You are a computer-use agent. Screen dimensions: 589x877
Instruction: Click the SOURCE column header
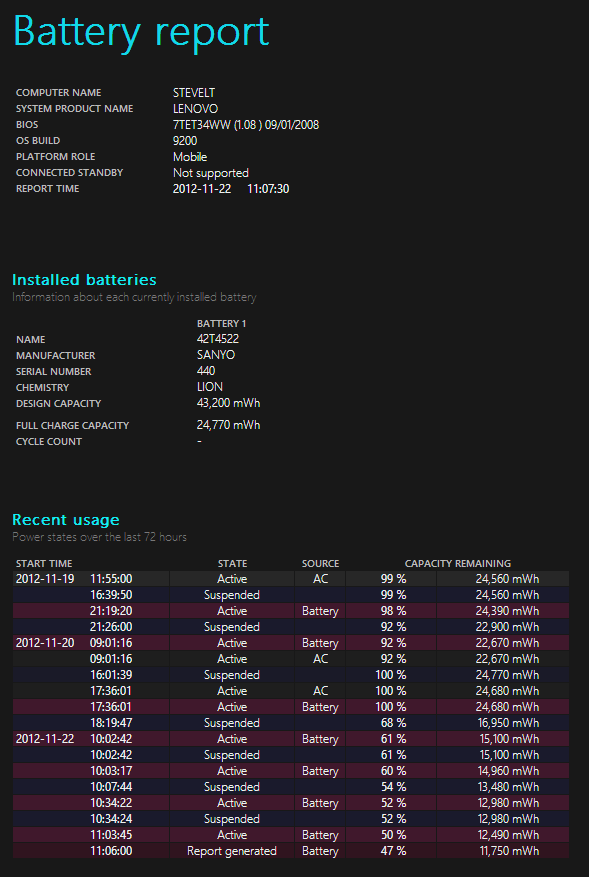(321, 564)
